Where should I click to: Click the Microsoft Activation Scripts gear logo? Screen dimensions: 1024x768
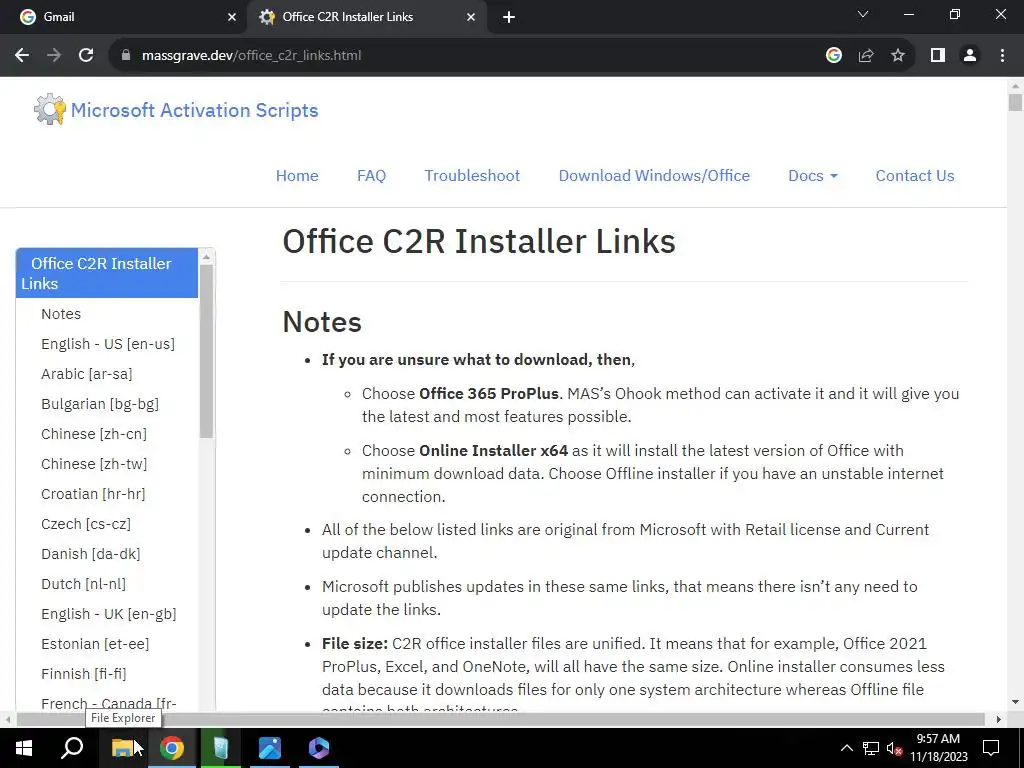[50, 109]
